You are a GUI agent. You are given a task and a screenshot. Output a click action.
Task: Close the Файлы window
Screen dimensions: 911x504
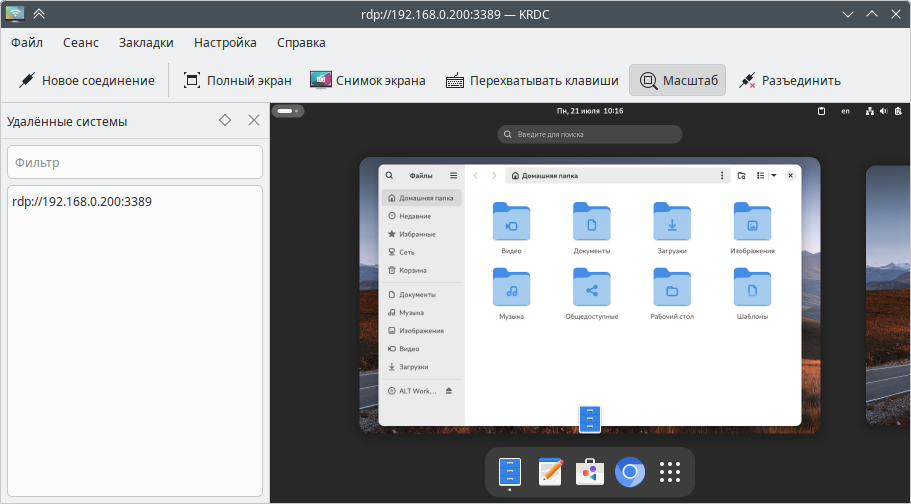click(x=790, y=175)
